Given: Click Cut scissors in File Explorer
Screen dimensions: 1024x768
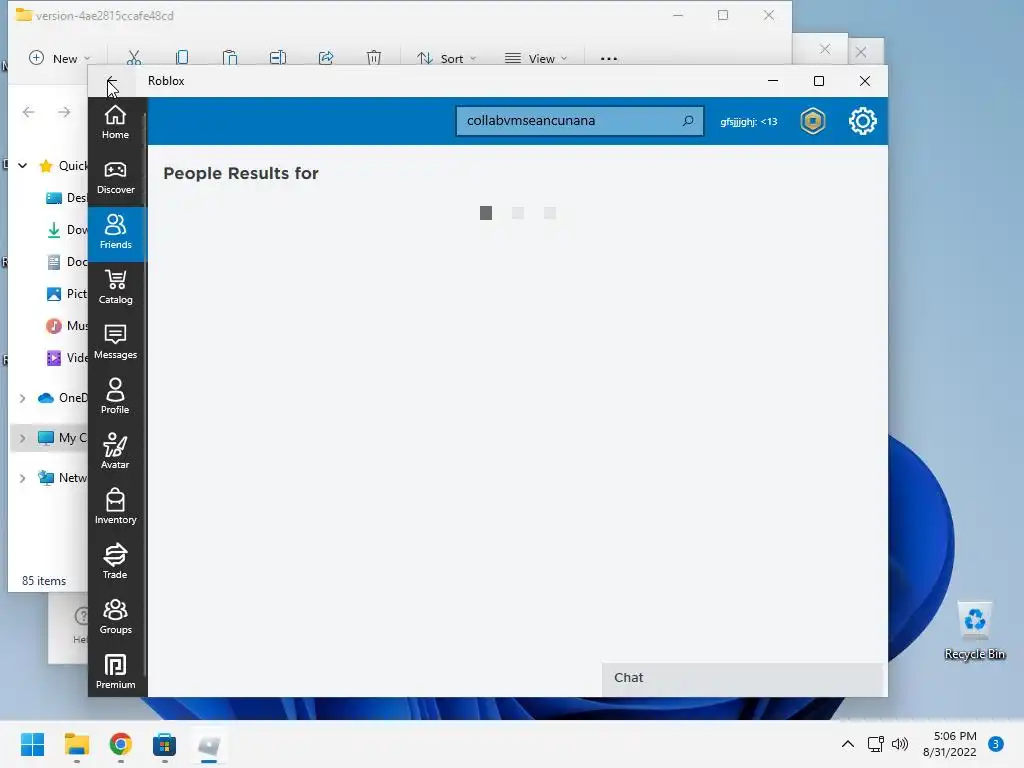Looking at the screenshot, I should click(x=134, y=58).
